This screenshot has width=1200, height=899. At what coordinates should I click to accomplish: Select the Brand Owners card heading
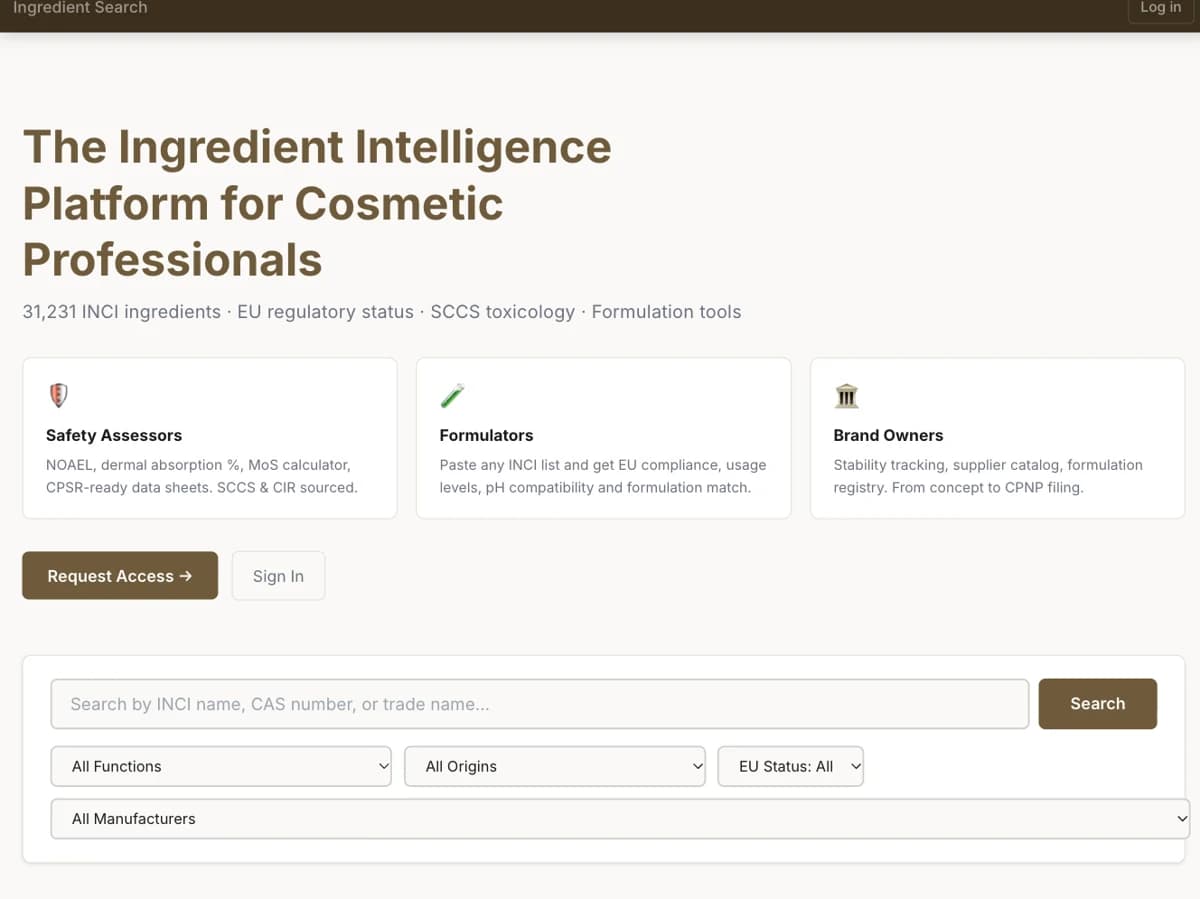(x=888, y=435)
